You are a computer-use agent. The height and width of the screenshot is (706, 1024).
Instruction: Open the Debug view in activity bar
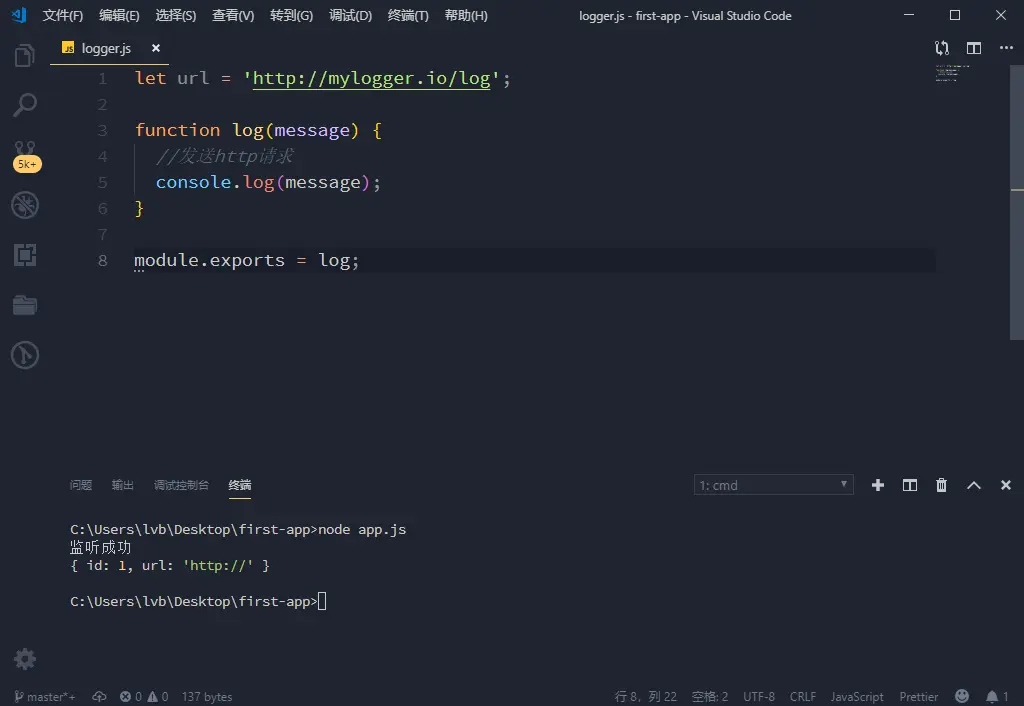tap(25, 205)
